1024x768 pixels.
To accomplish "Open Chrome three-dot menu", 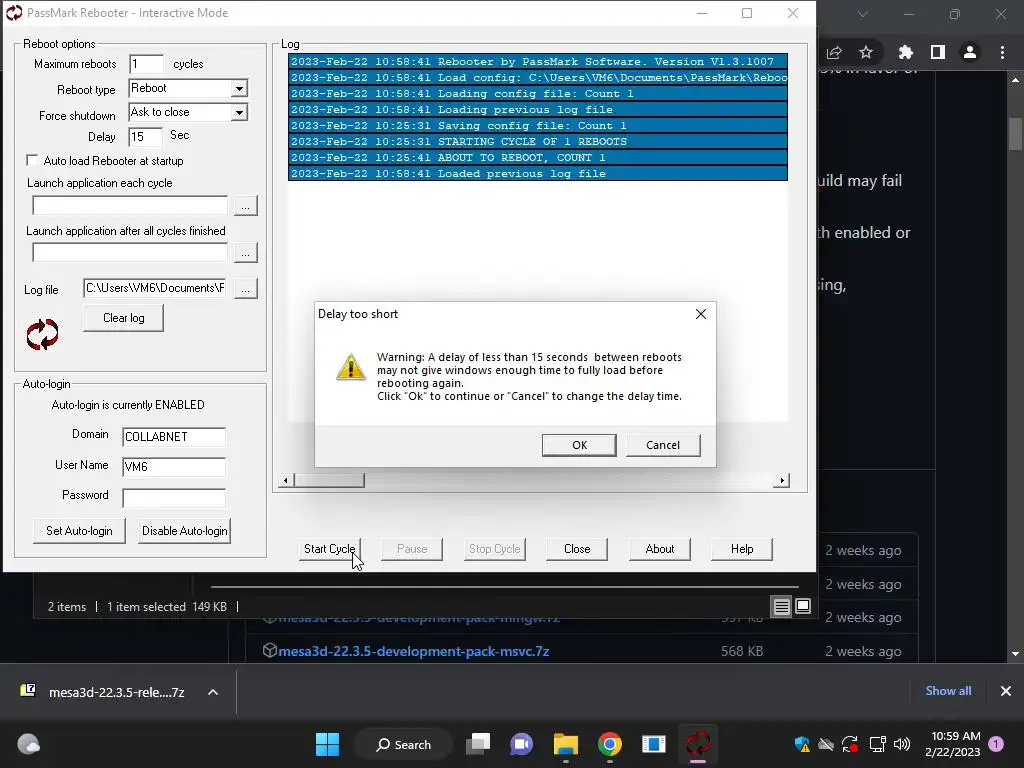I will tap(1002, 52).
